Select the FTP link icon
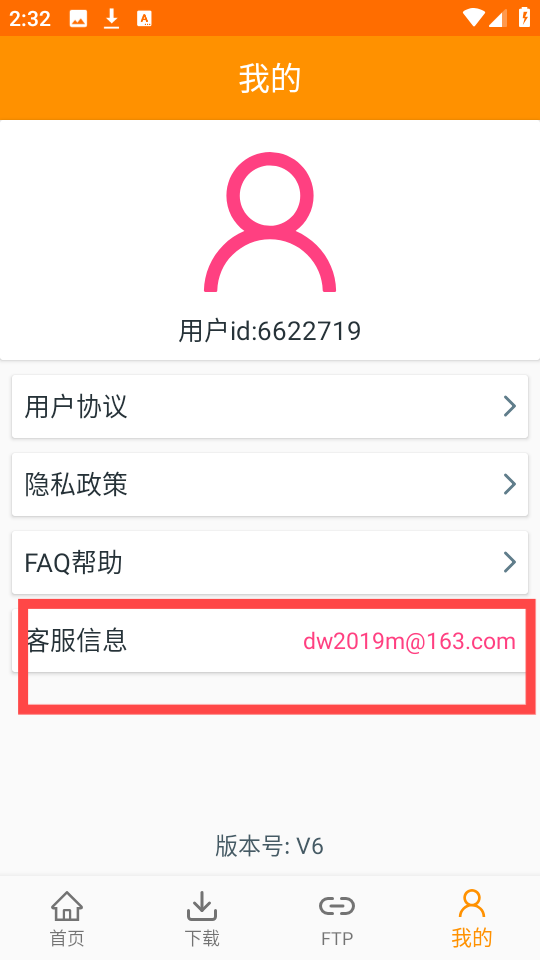 coord(337,906)
